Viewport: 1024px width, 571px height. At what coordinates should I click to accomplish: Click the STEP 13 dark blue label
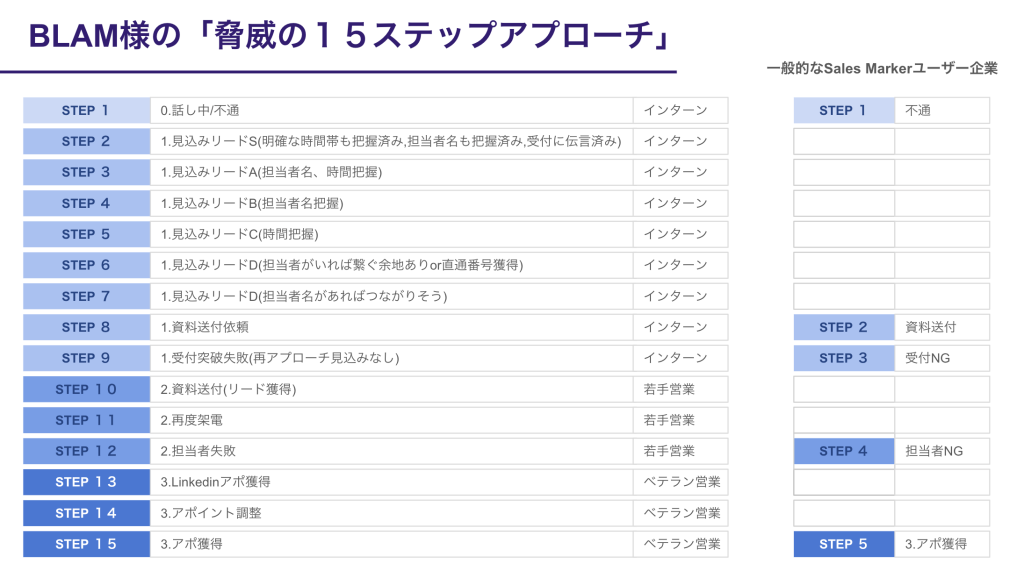pyautogui.click(x=86, y=482)
